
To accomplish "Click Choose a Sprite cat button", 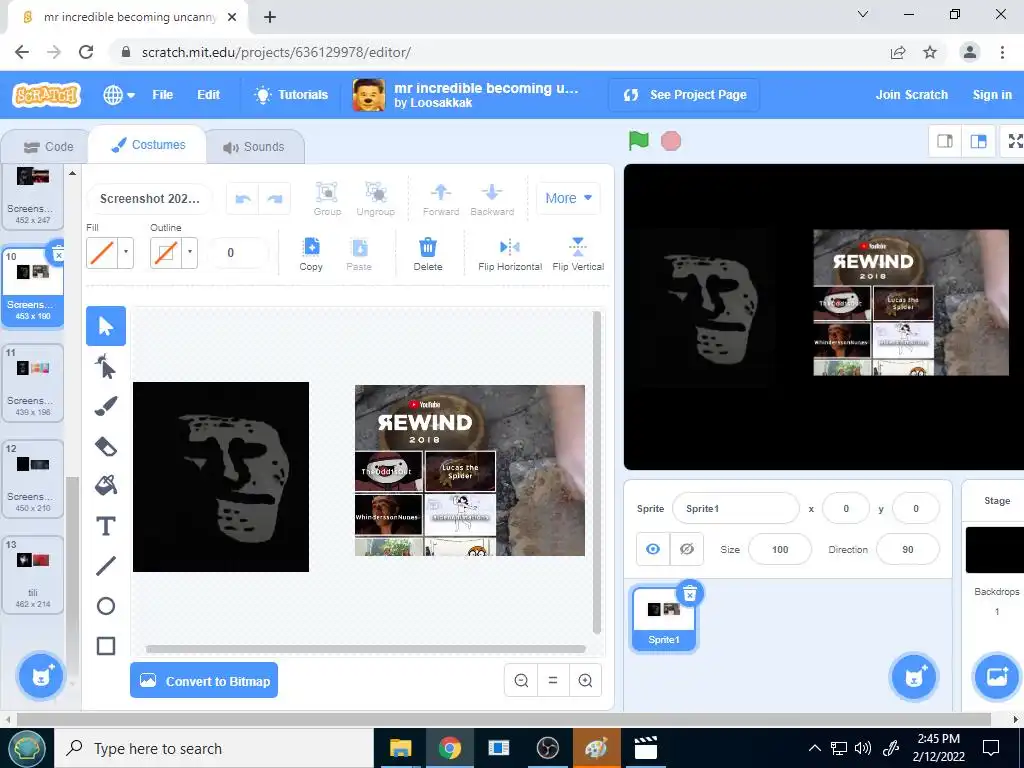I will pyautogui.click(x=914, y=677).
